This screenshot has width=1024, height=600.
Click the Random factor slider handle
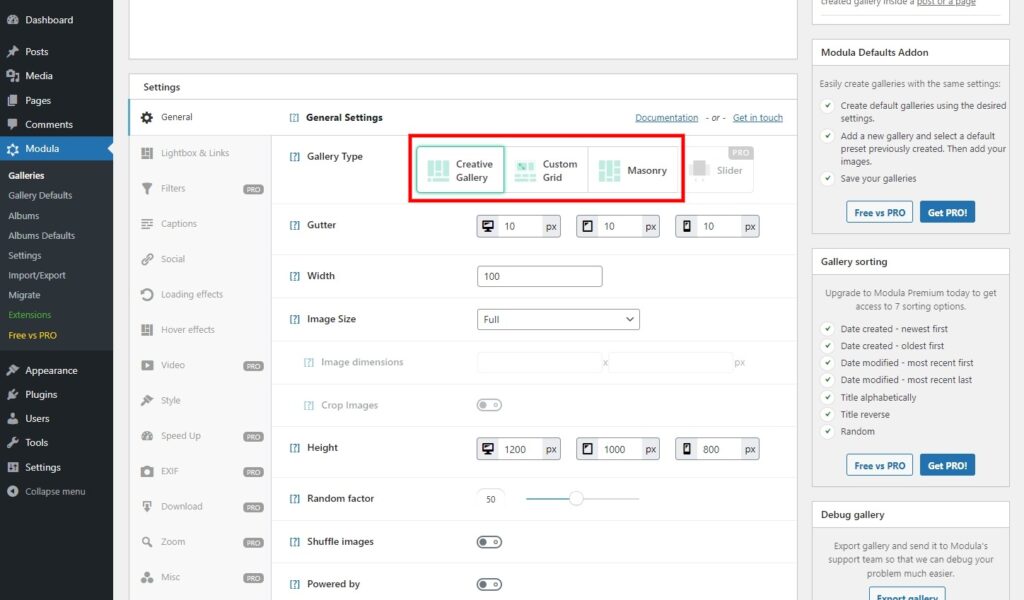[576, 498]
